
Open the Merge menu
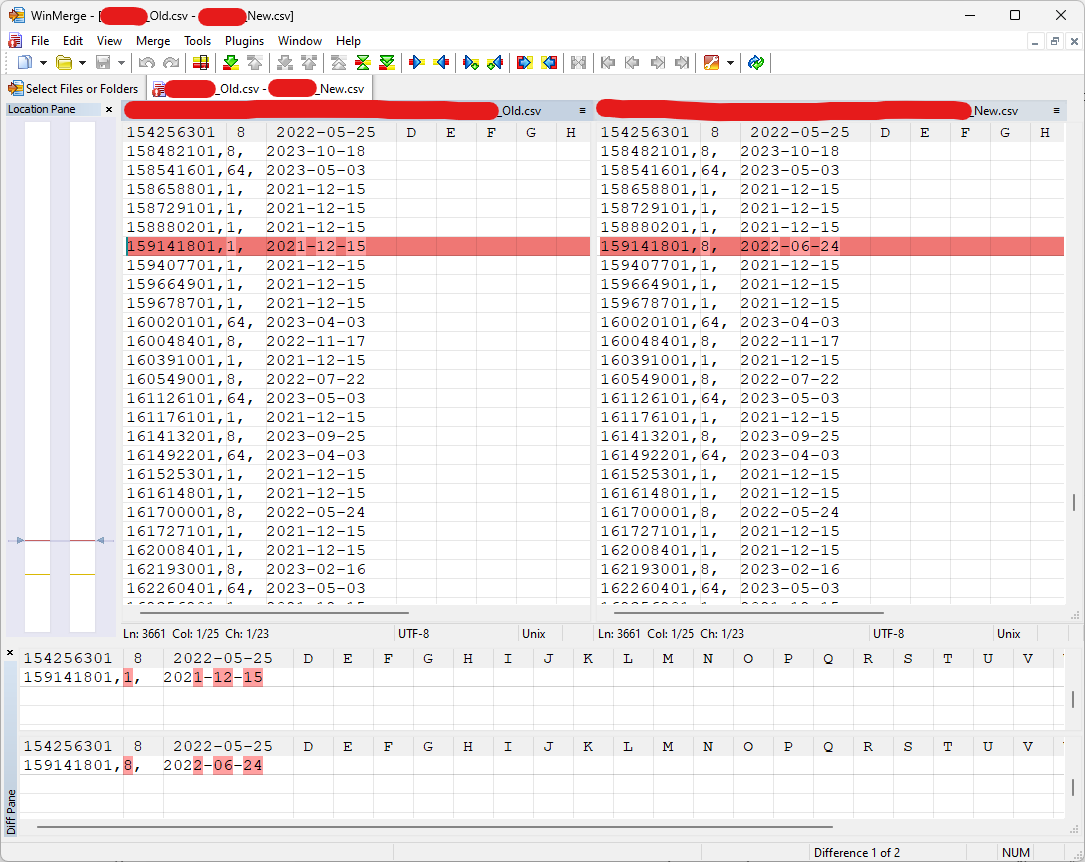pos(153,41)
